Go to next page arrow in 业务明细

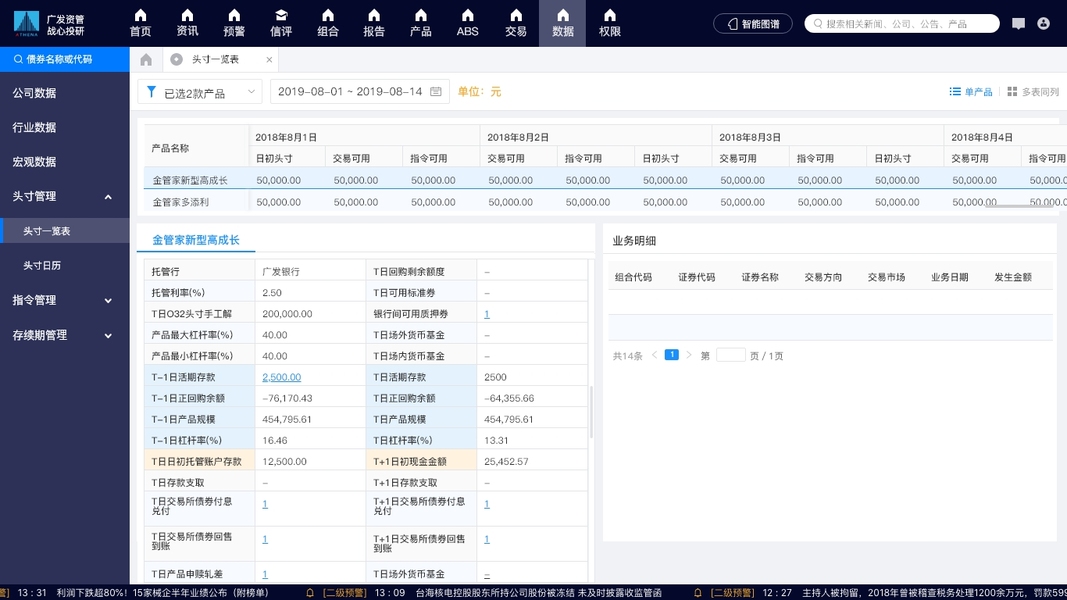689,355
